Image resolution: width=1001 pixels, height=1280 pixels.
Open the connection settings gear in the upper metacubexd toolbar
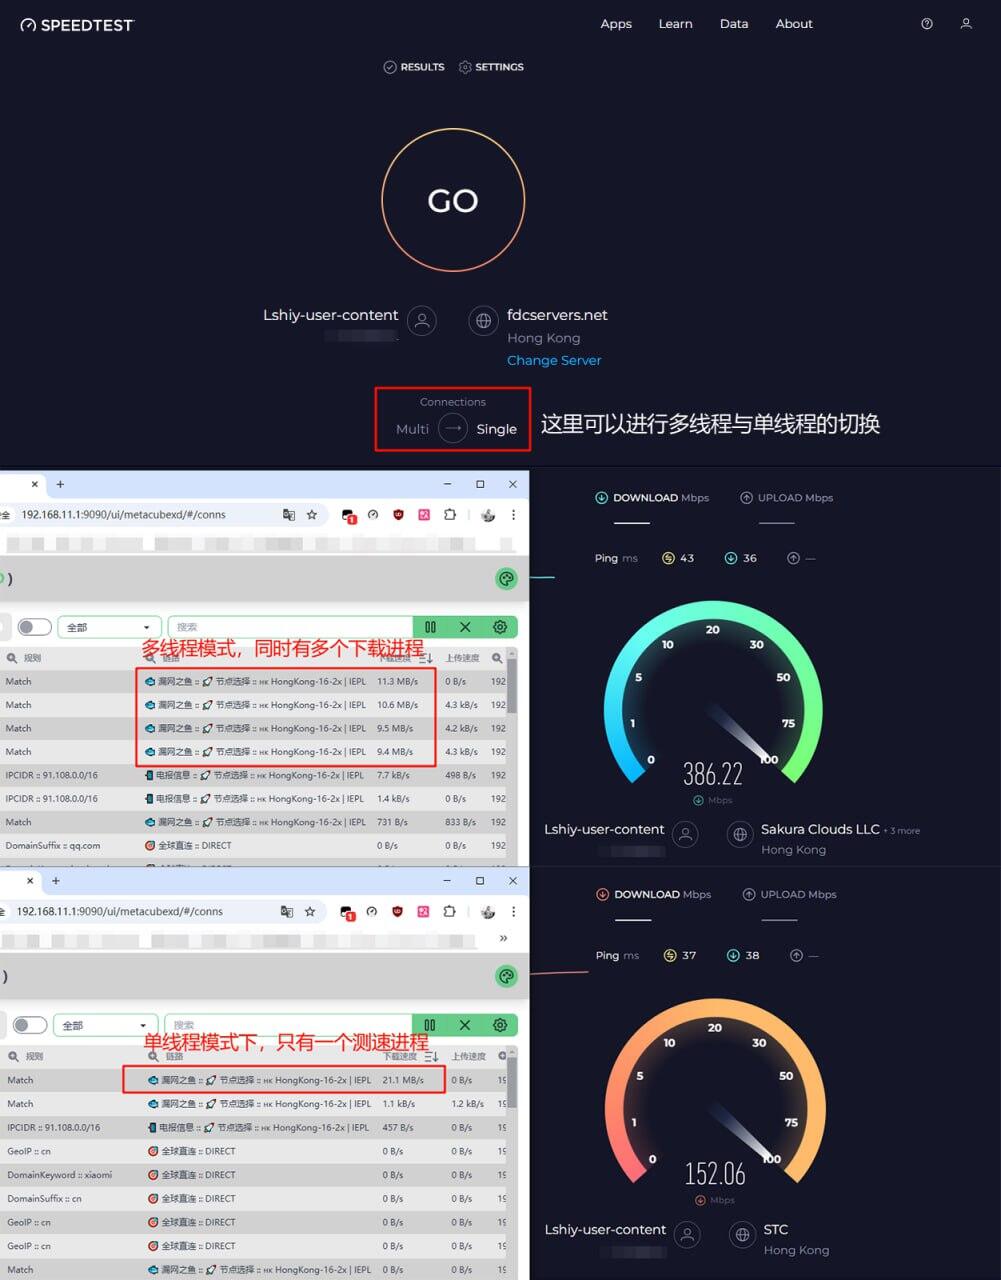(500, 627)
